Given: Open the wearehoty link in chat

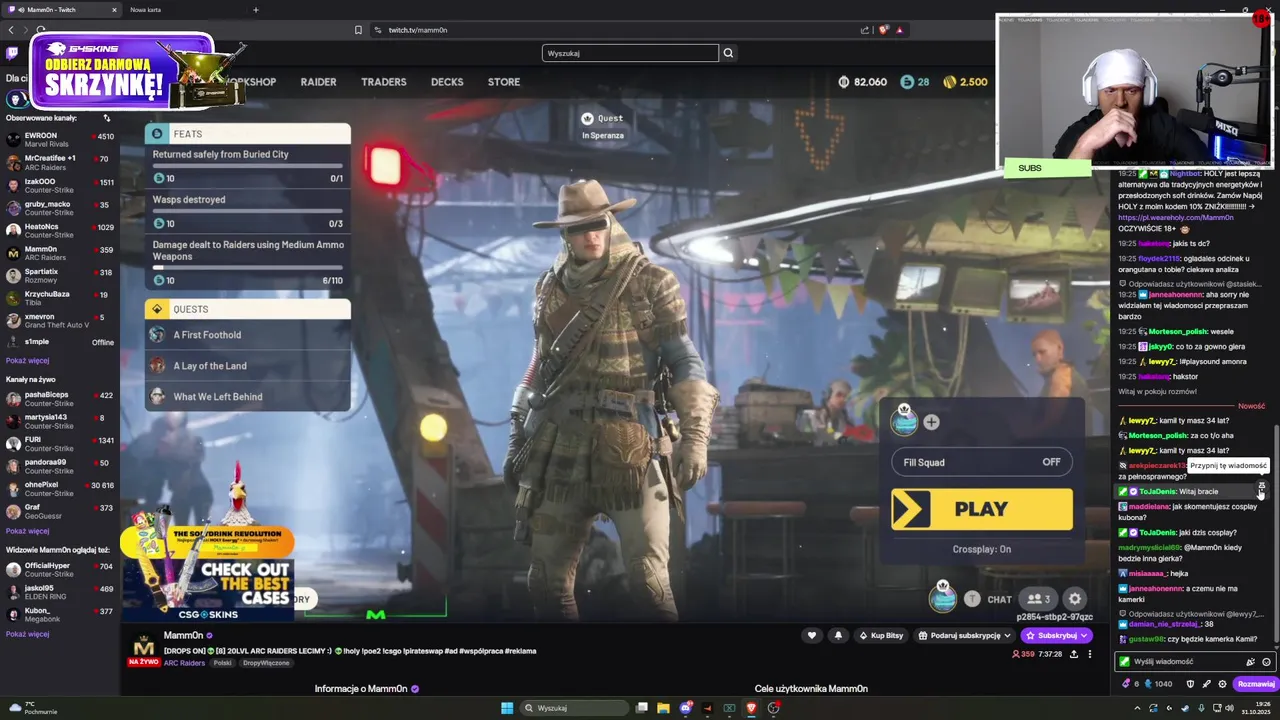Looking at the screenshot, I should click(x=1175, y=217).
